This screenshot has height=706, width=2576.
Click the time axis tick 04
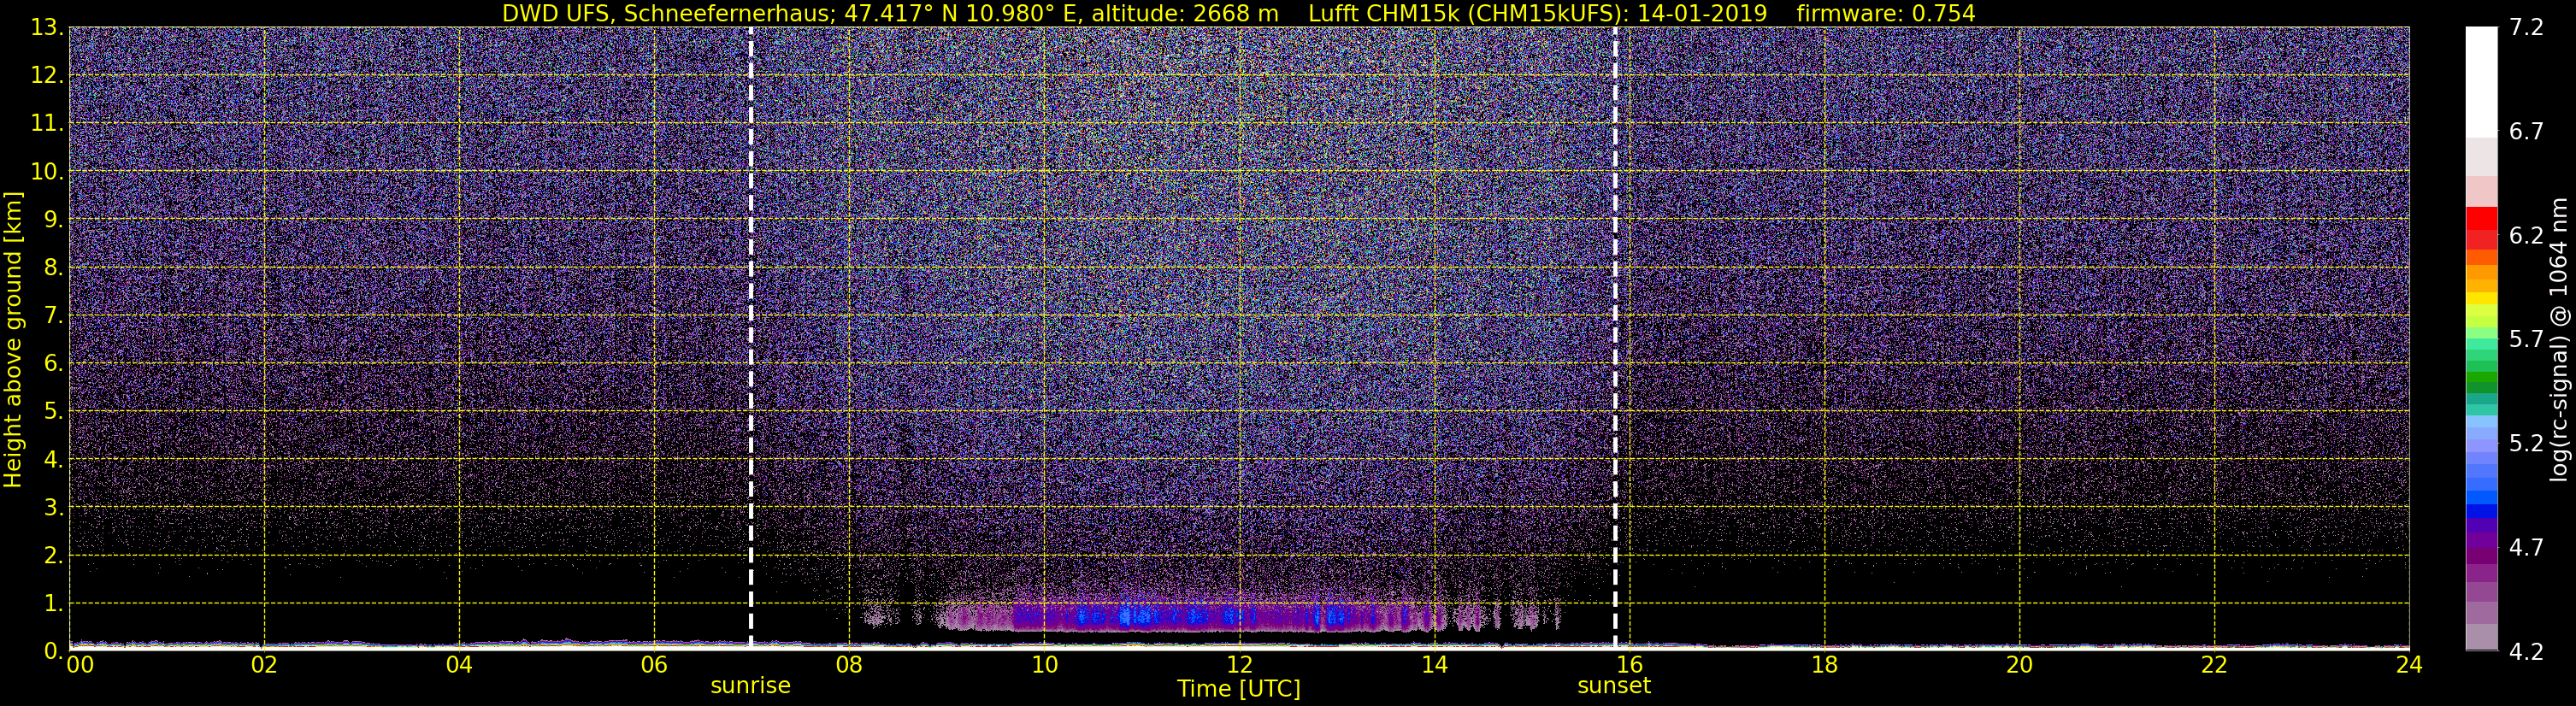459,664
